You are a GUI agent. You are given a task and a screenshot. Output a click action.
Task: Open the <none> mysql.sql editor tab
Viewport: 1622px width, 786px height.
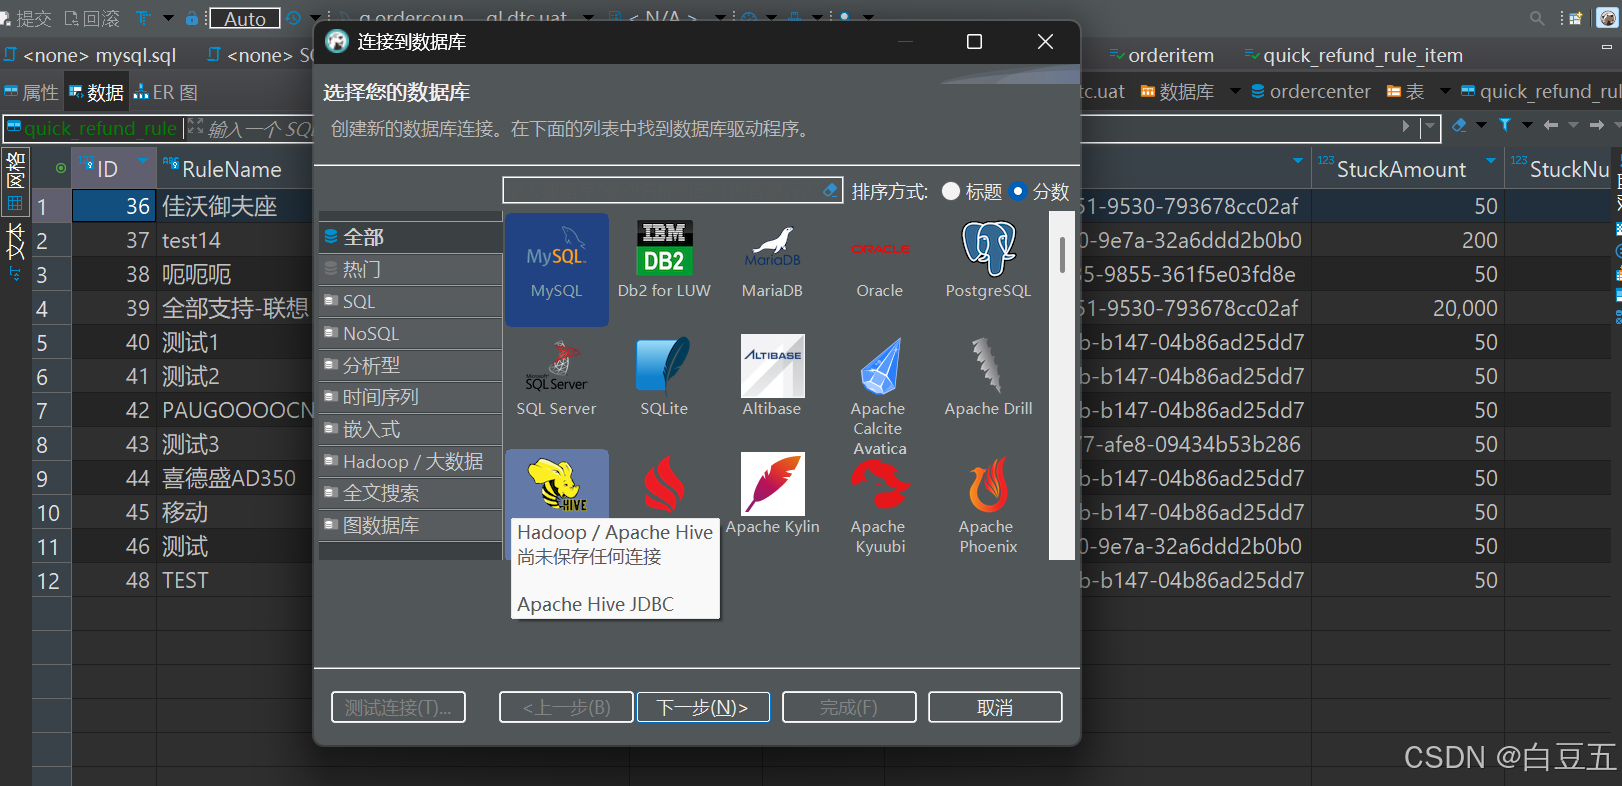click(x=90, y=55)
